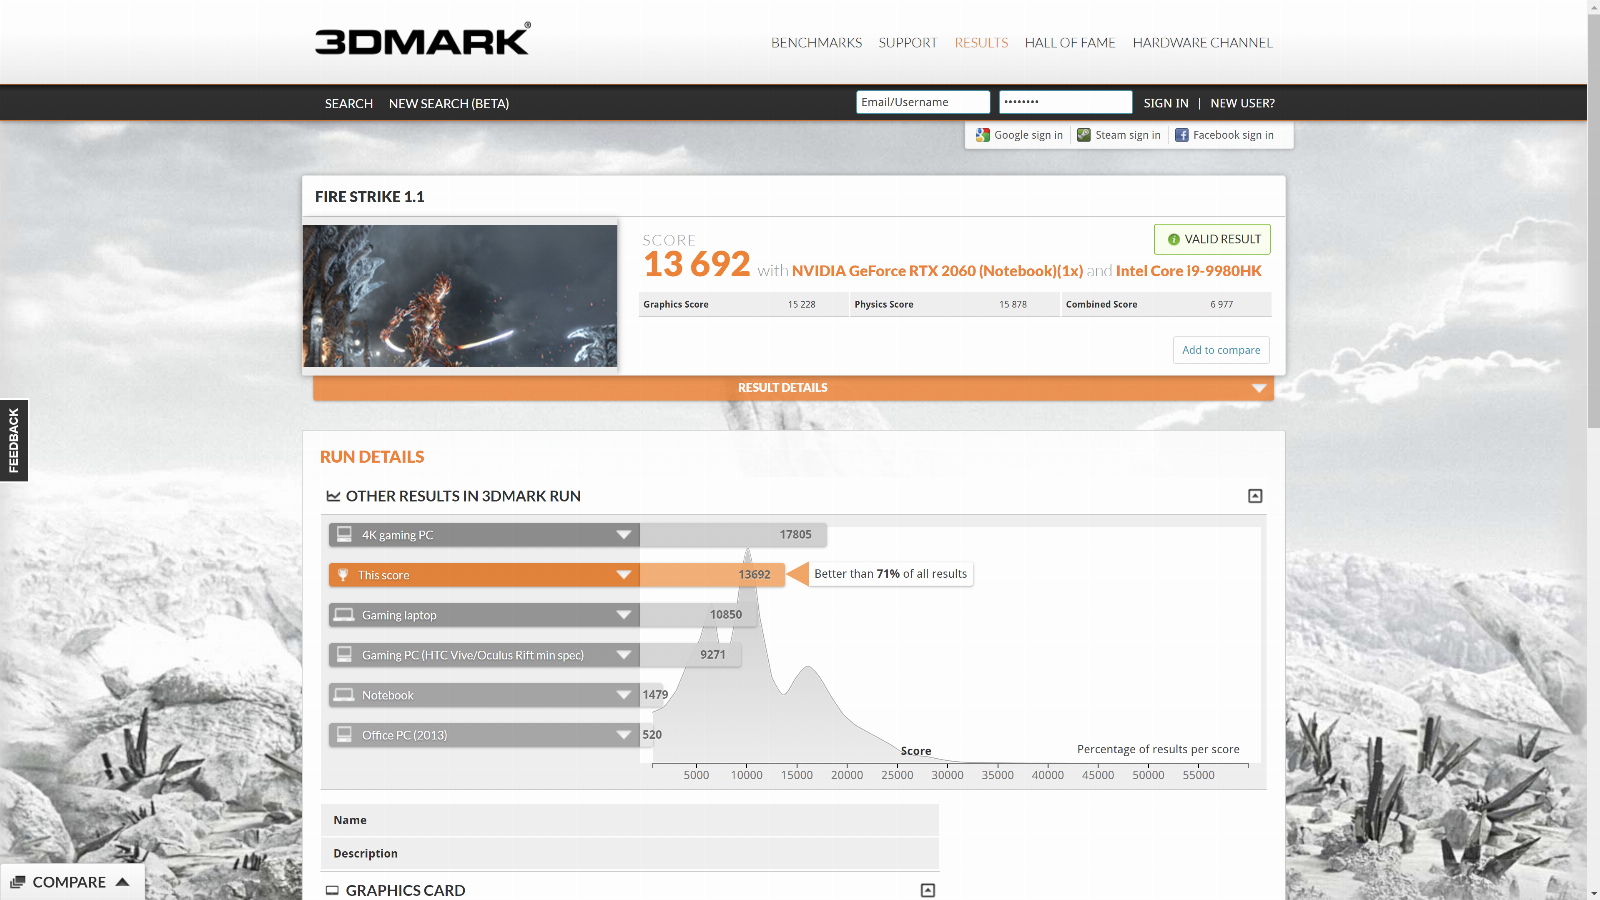This screenshot has width=1600, height=900.
Task: Click the 4K gaming PC monitor icon
Action: click(x=344, y=535)
